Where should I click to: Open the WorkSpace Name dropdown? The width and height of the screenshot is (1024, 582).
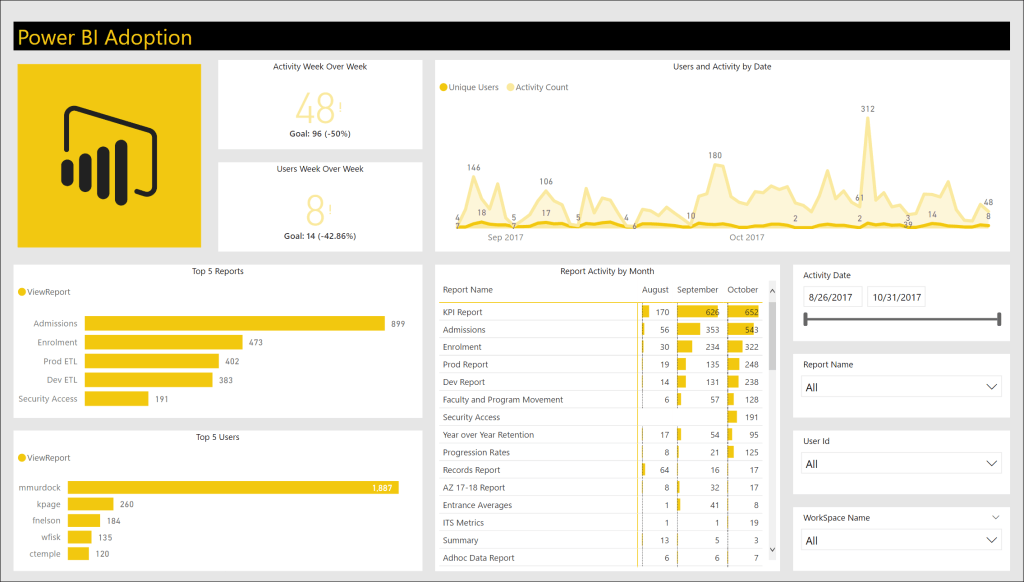[x=901, y=540]
